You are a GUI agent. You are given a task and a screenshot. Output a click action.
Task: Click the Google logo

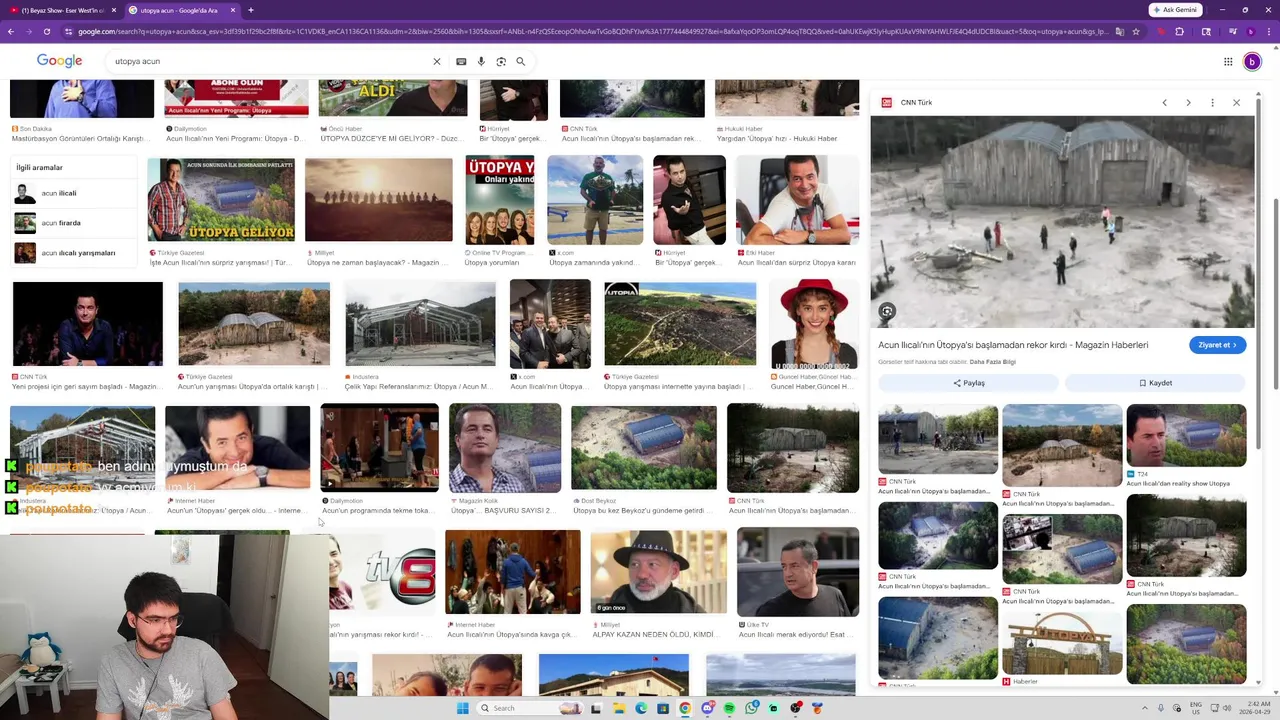click(59, 61)
